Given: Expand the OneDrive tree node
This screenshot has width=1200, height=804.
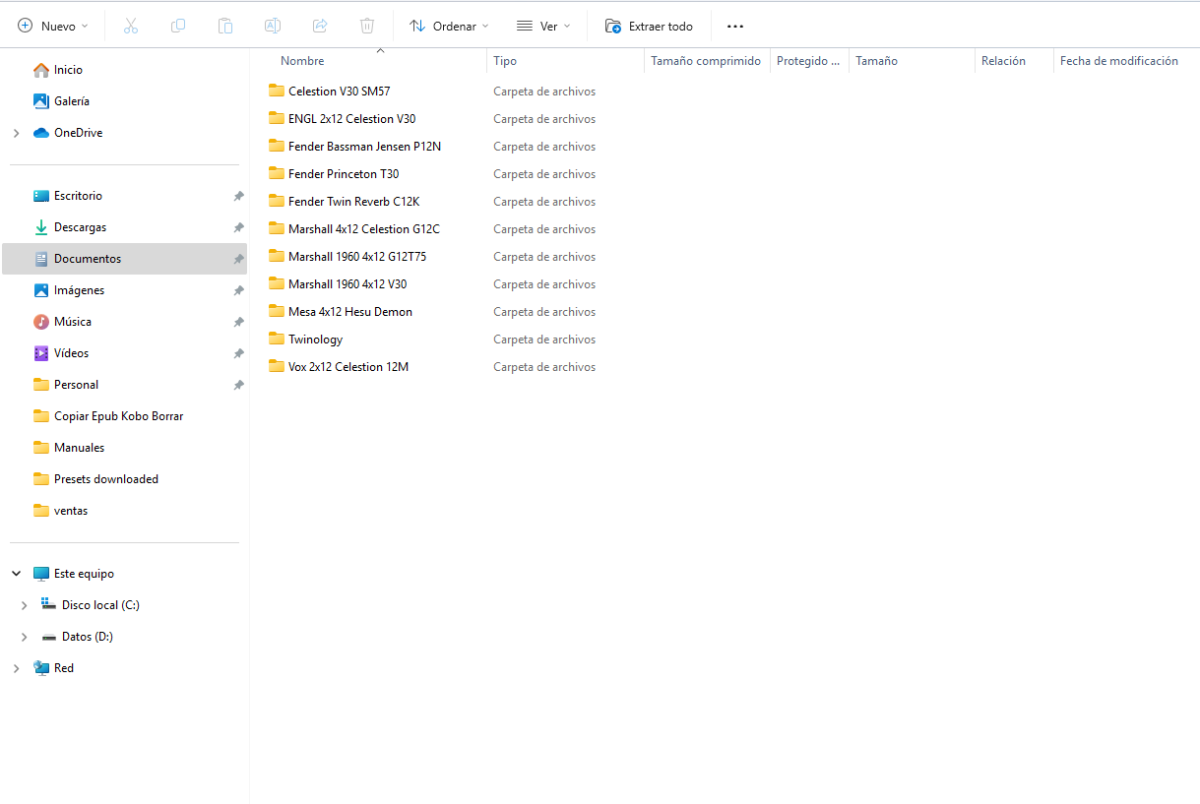Looking at the screenshot, I should click(x=16, y=133).
